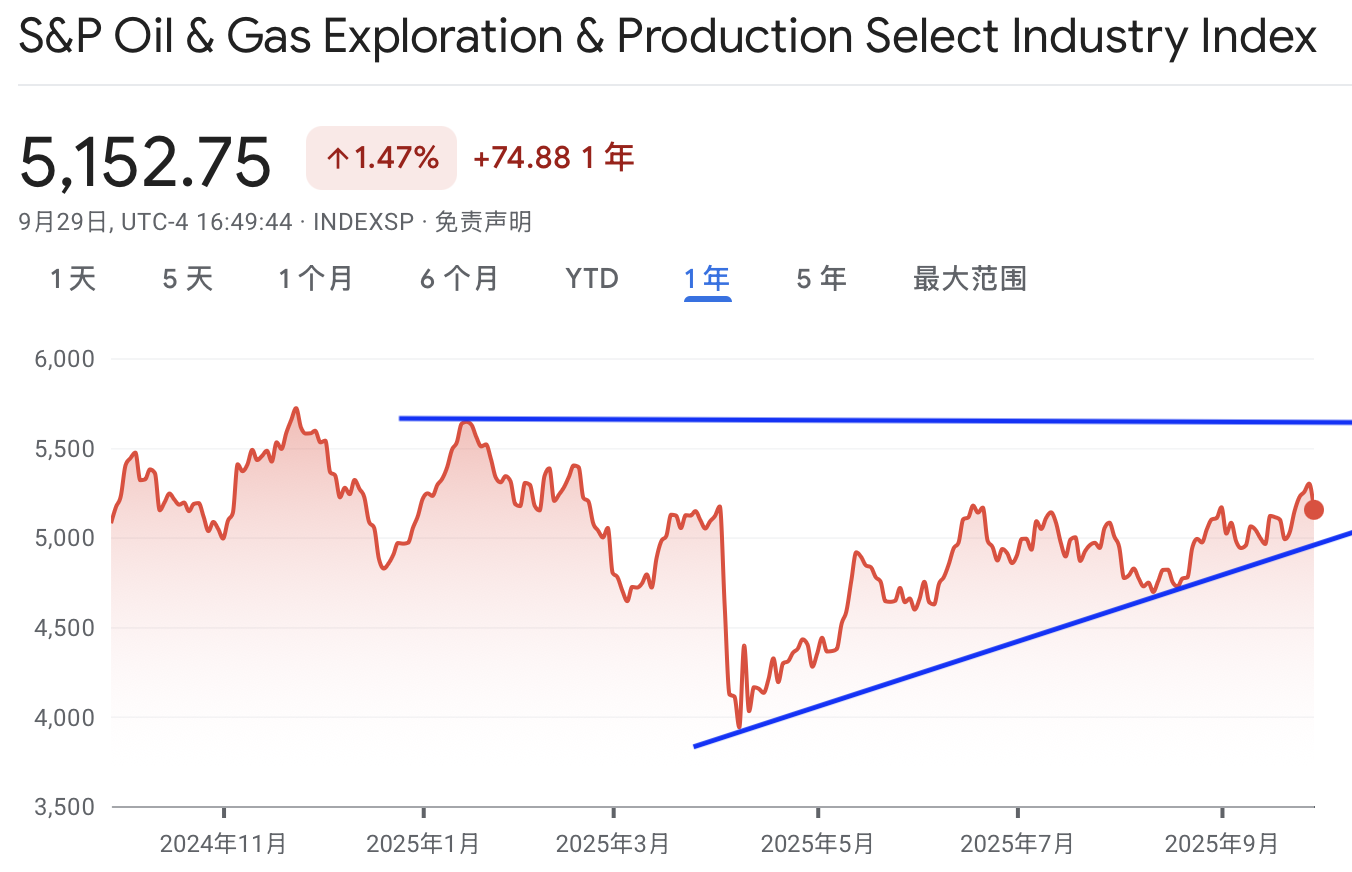Switch to the 5 天 range tab

coord(188,278)
